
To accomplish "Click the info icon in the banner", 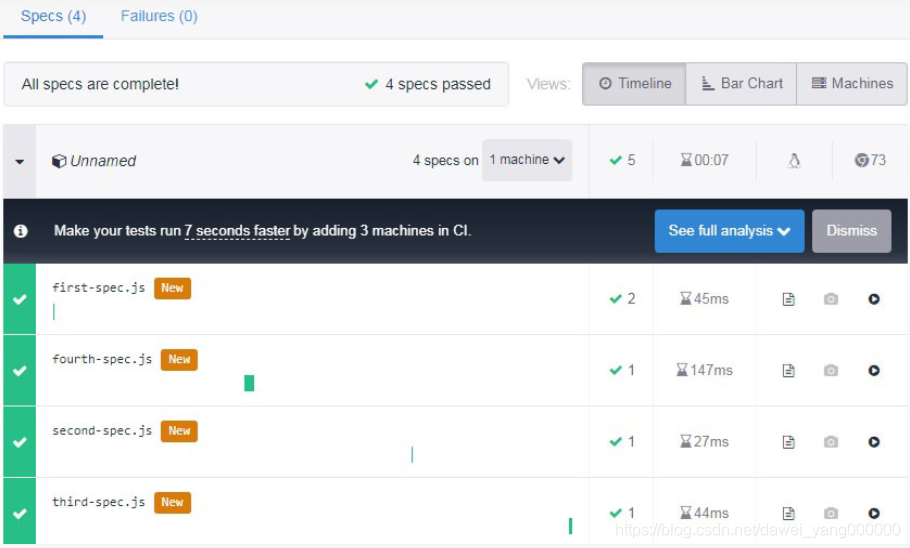I will point(20,231).
